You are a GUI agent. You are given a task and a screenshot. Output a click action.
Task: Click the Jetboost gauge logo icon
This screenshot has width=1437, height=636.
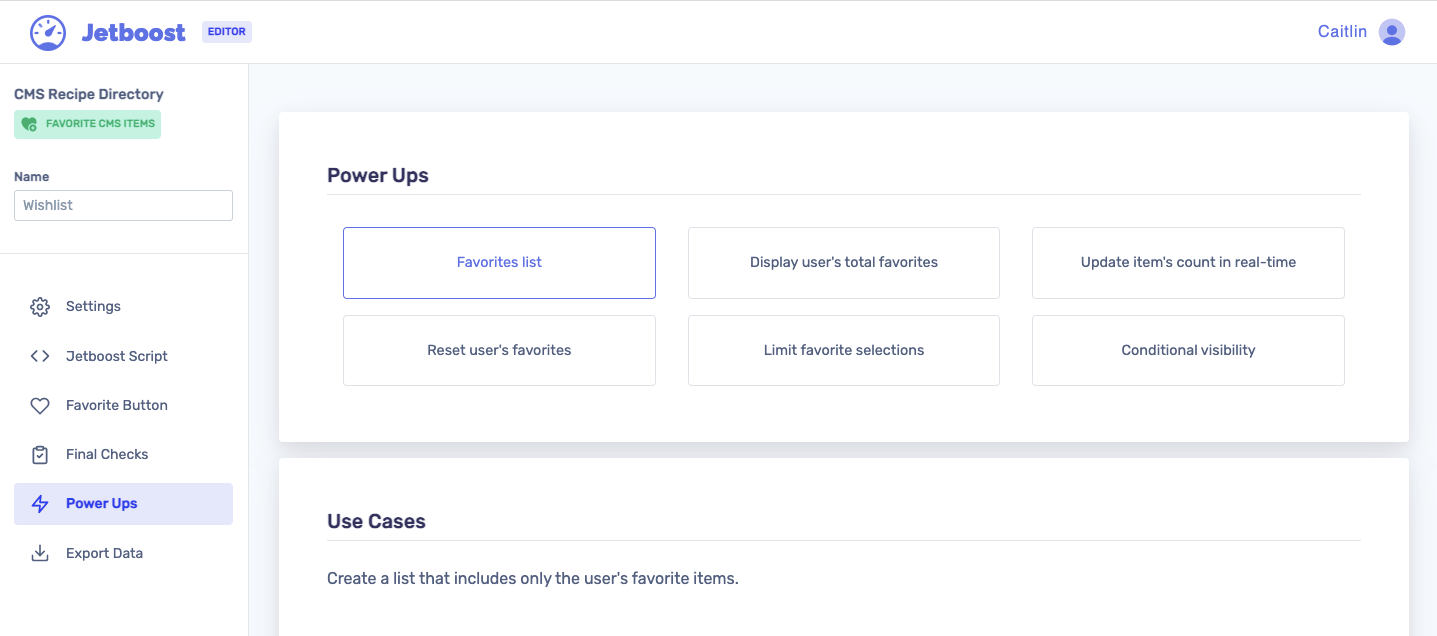coord(47,31)
